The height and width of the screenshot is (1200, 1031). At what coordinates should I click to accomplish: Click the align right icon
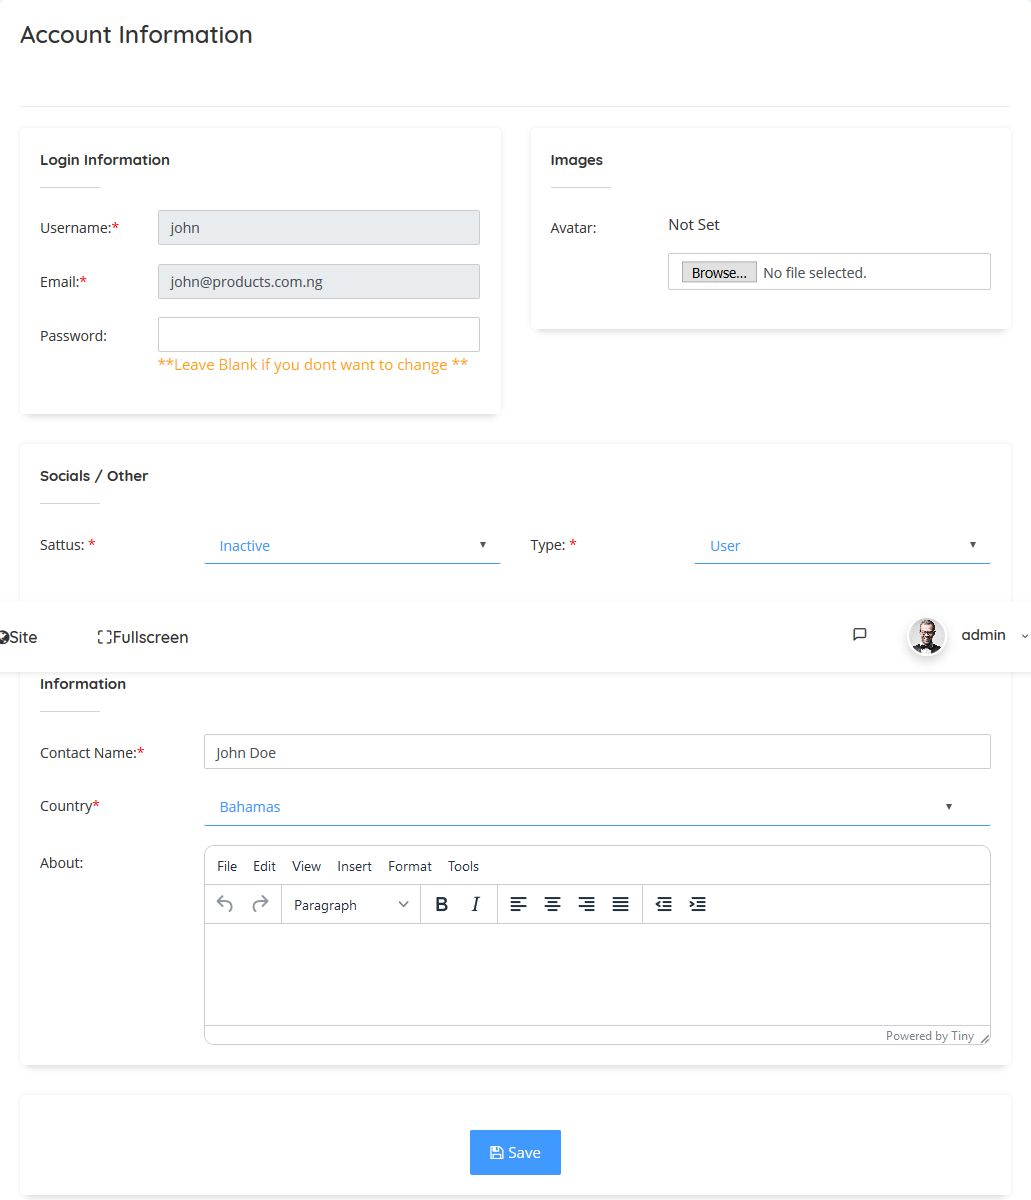tap(586, 905)
